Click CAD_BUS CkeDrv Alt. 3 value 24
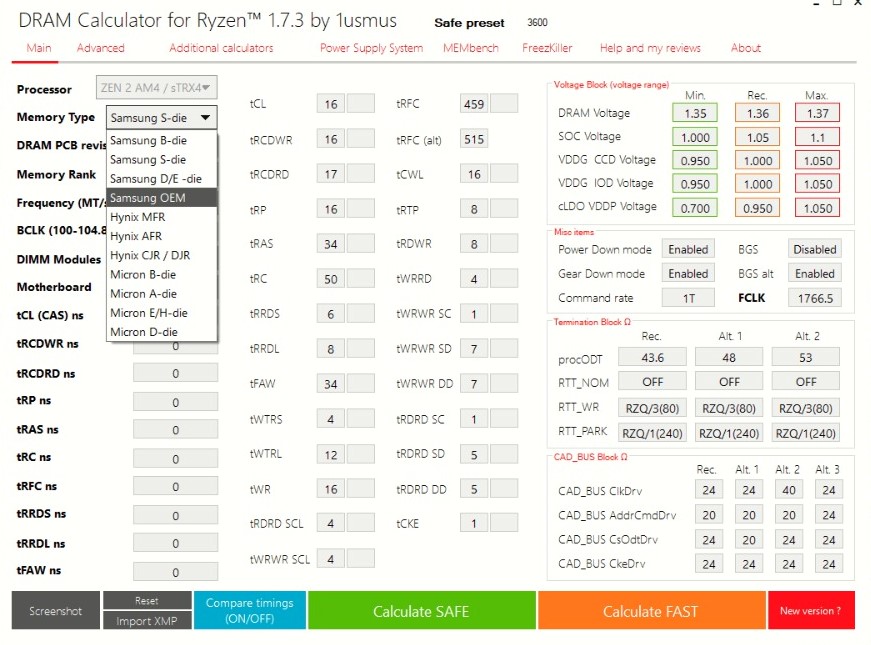The image size is (871, 645). click(829, 564)
